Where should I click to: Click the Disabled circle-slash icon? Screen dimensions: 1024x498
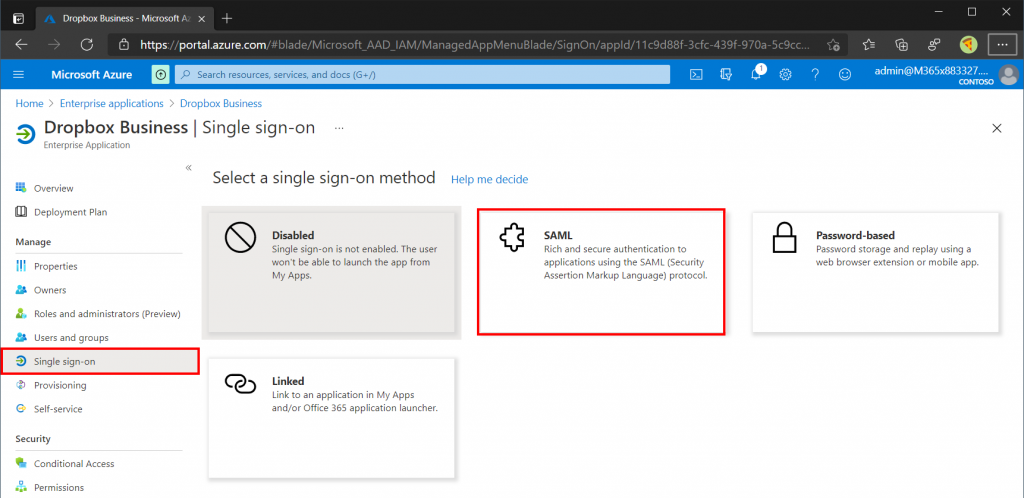[240, 239]
